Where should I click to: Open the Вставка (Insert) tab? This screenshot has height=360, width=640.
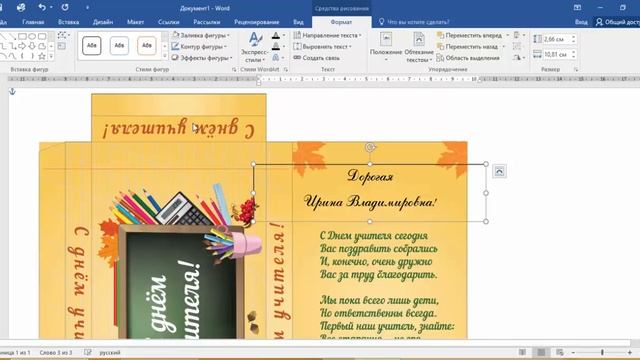click(68, 22)
